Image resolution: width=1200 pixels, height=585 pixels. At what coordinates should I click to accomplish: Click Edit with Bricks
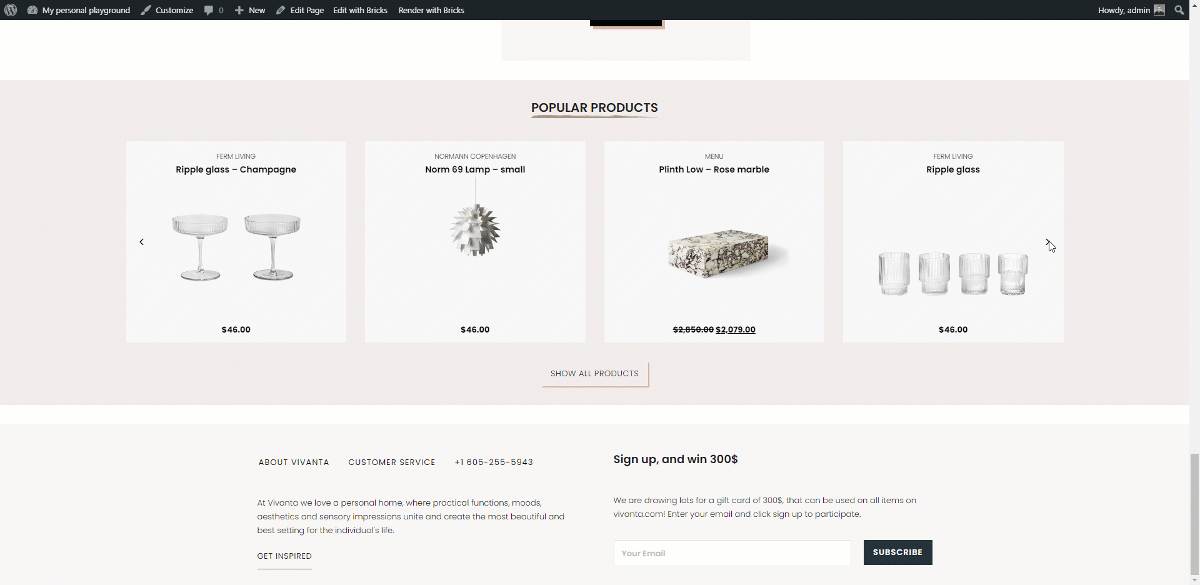(360, 10)
